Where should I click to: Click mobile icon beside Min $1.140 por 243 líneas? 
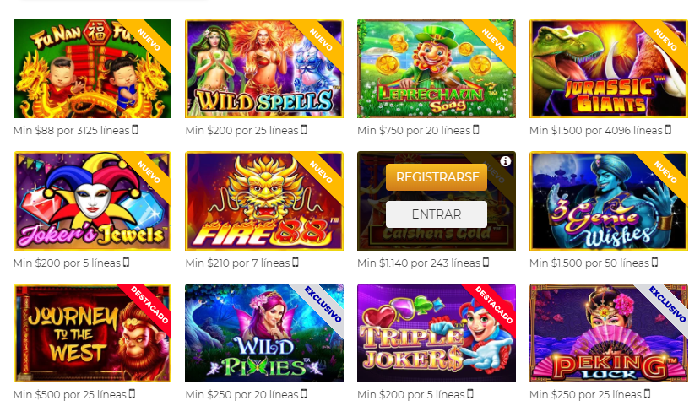(486, 262)
